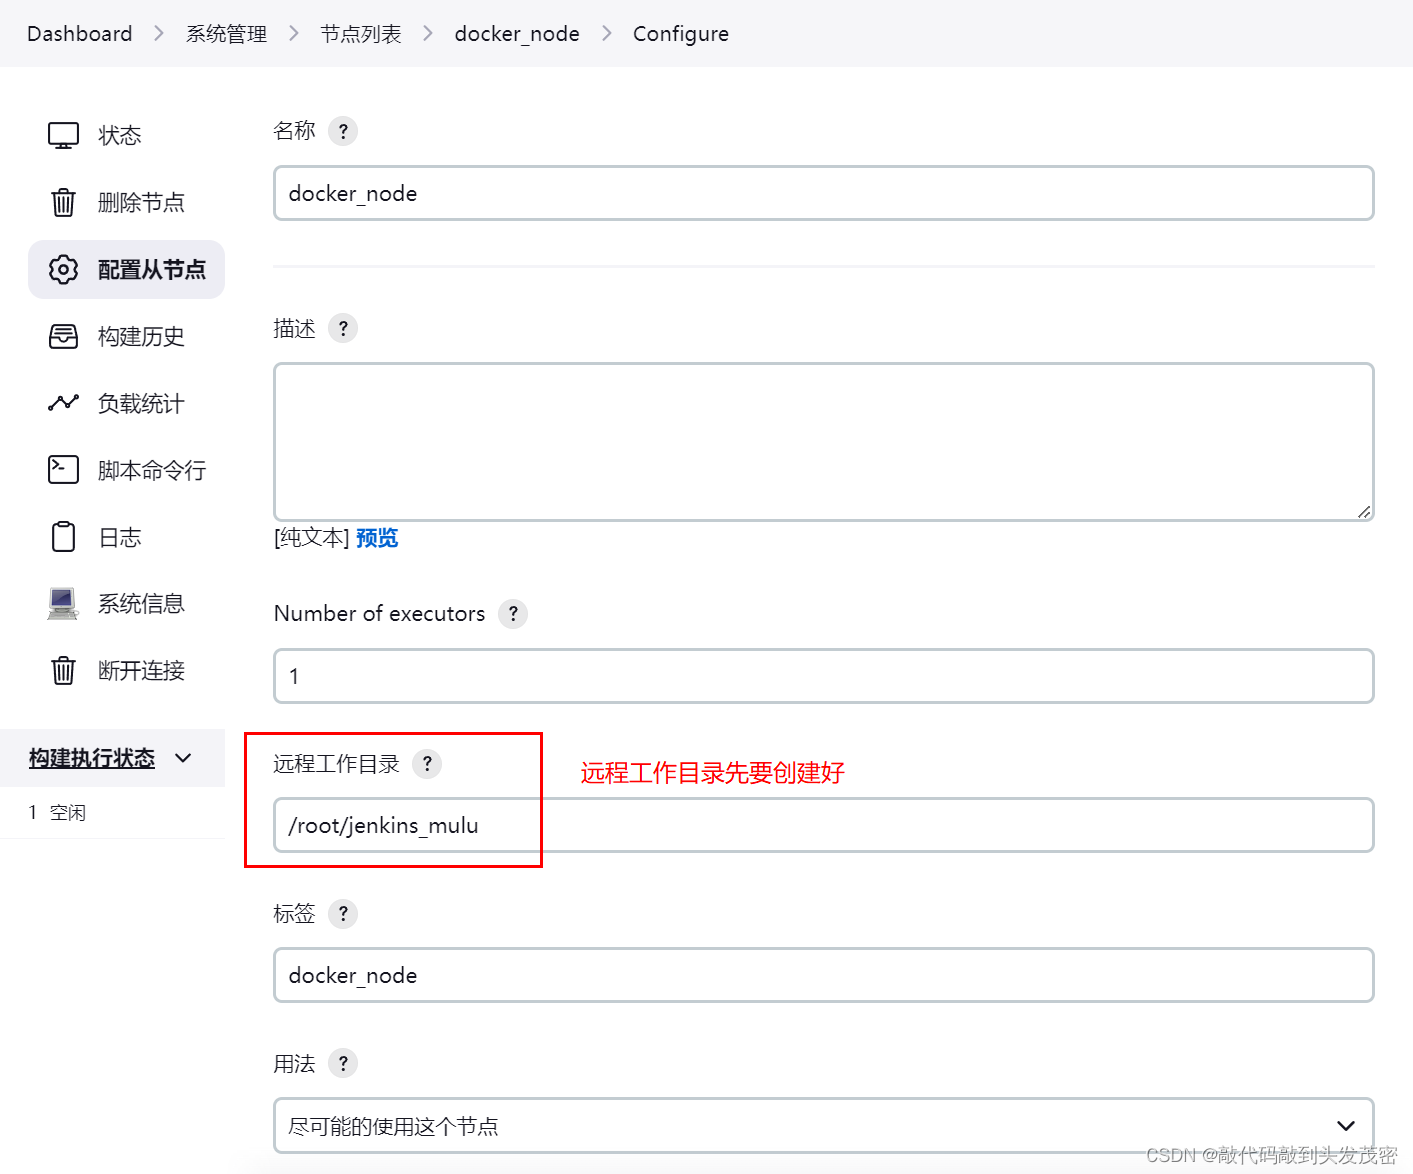Click the chevron after Dashboard breadcrumb
Viewport: 1413px width, 1174px height.
coord(159,33)
